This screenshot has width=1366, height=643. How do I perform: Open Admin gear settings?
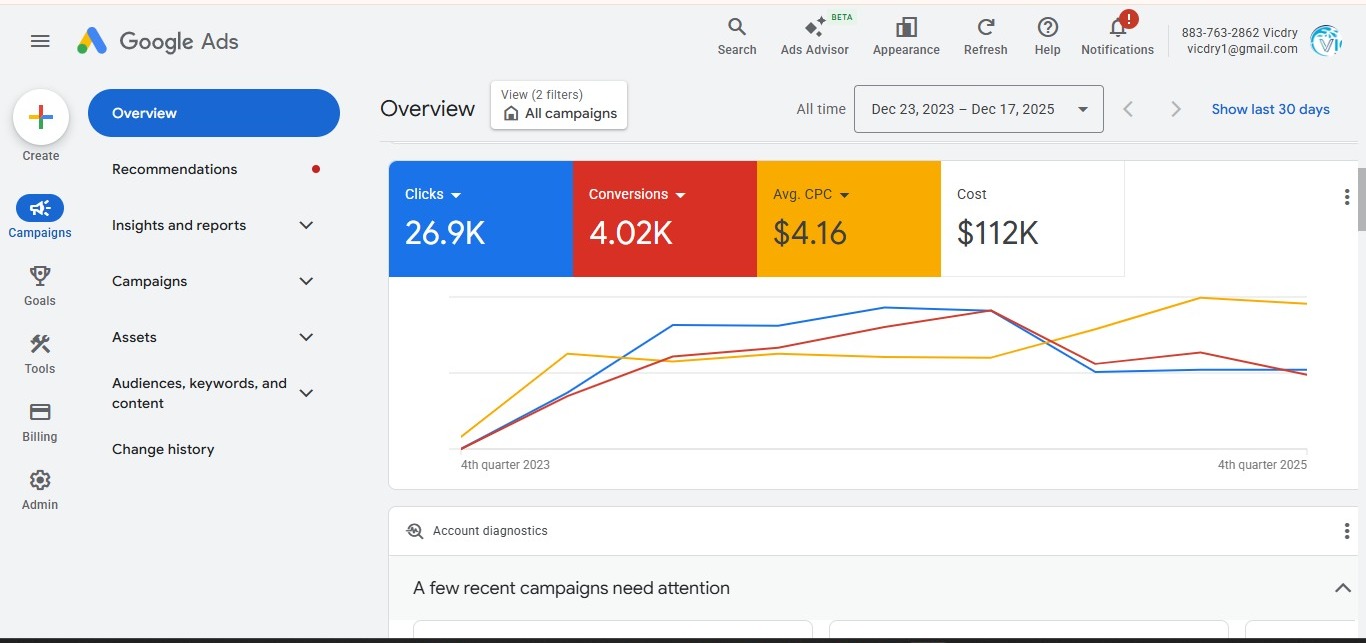[x=40, y=481]
